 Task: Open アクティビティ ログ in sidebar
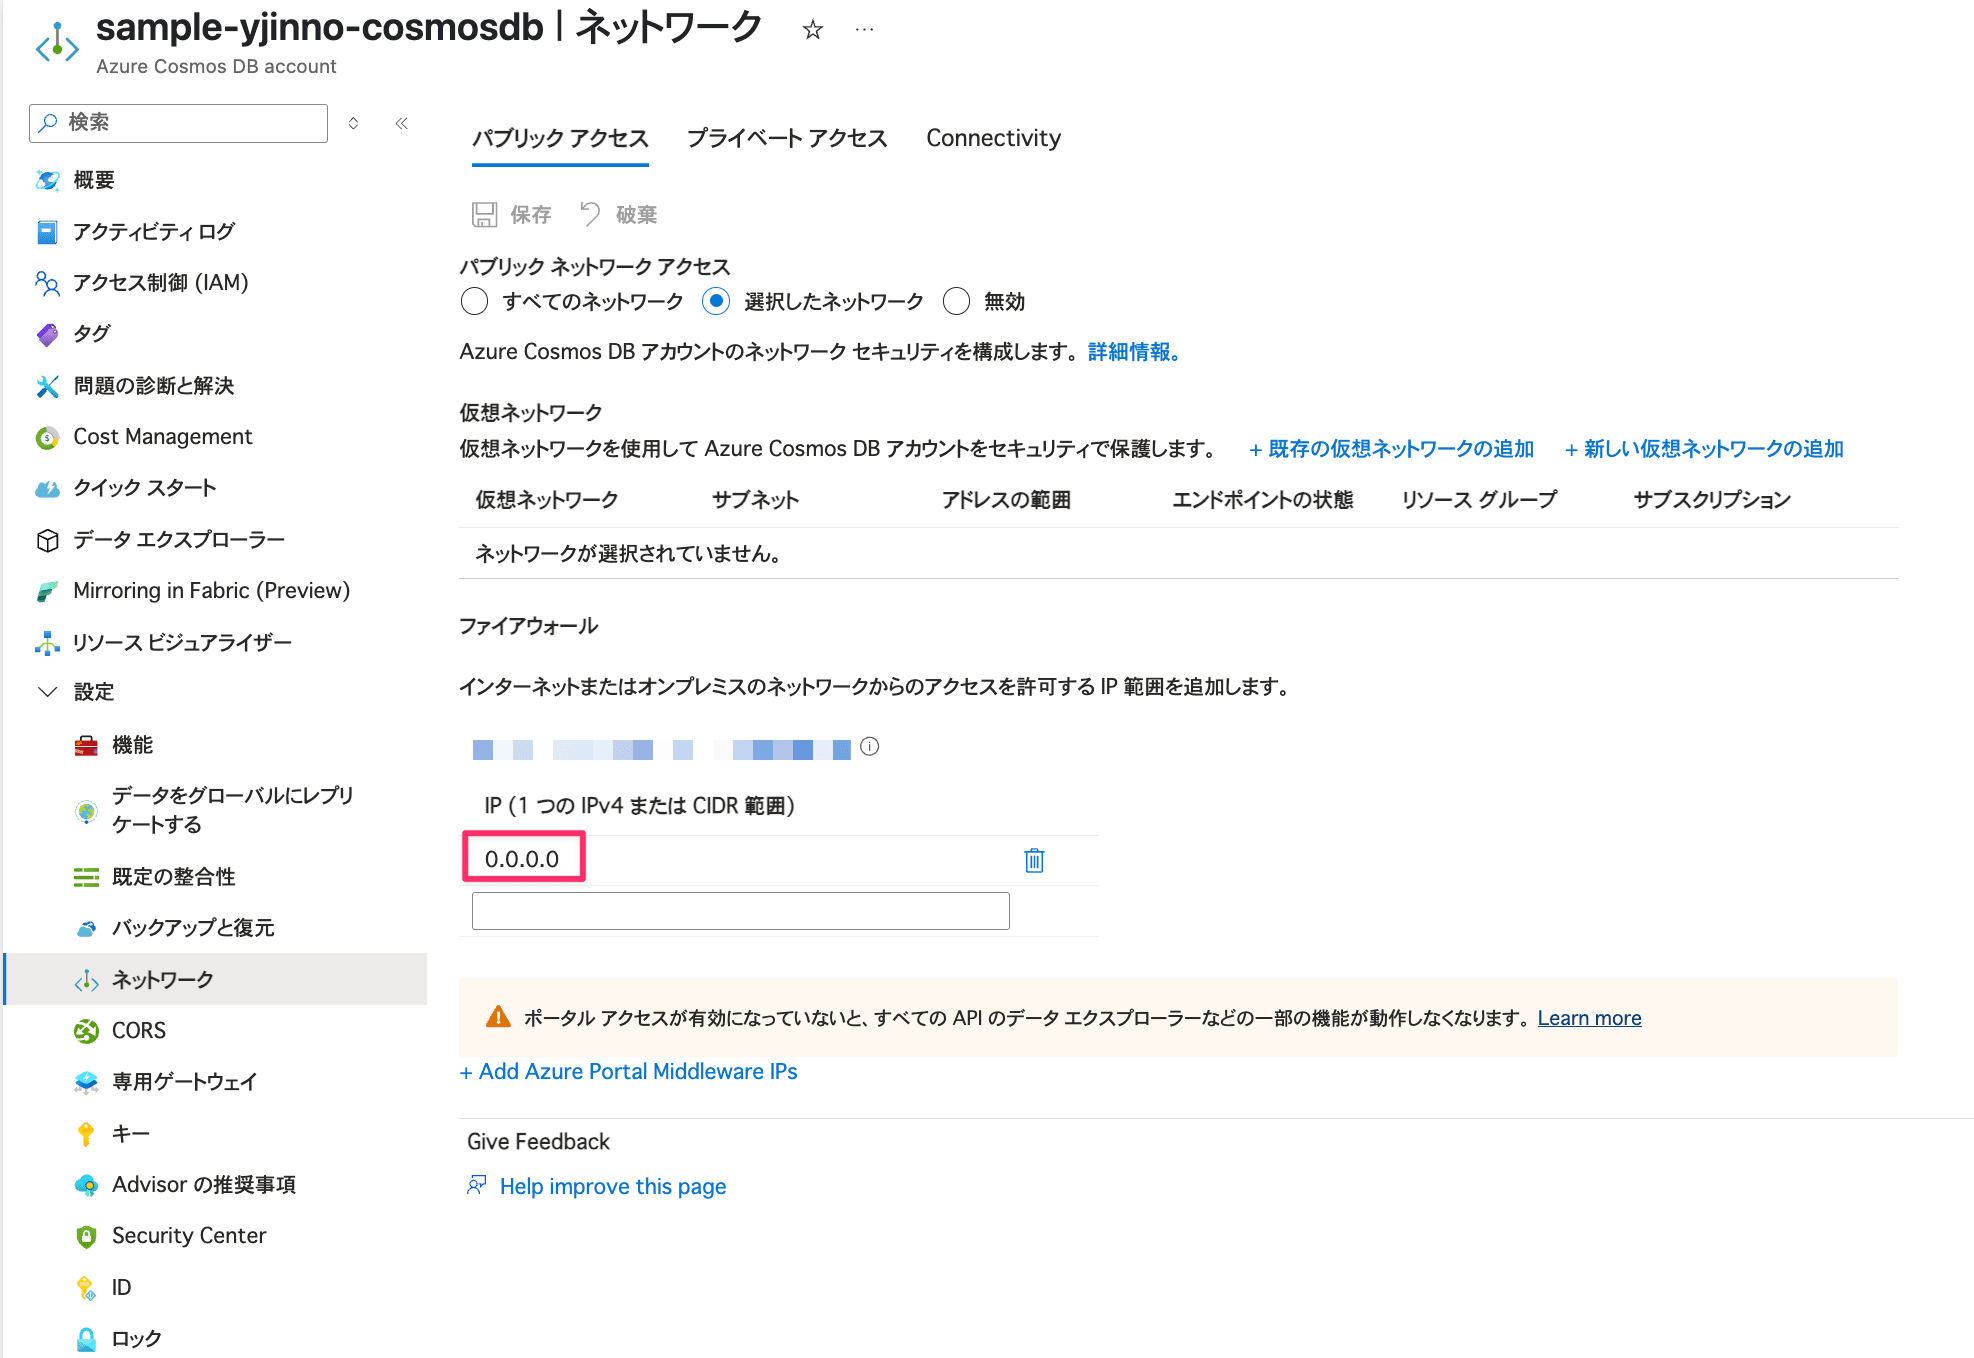(x=153, y=232)
